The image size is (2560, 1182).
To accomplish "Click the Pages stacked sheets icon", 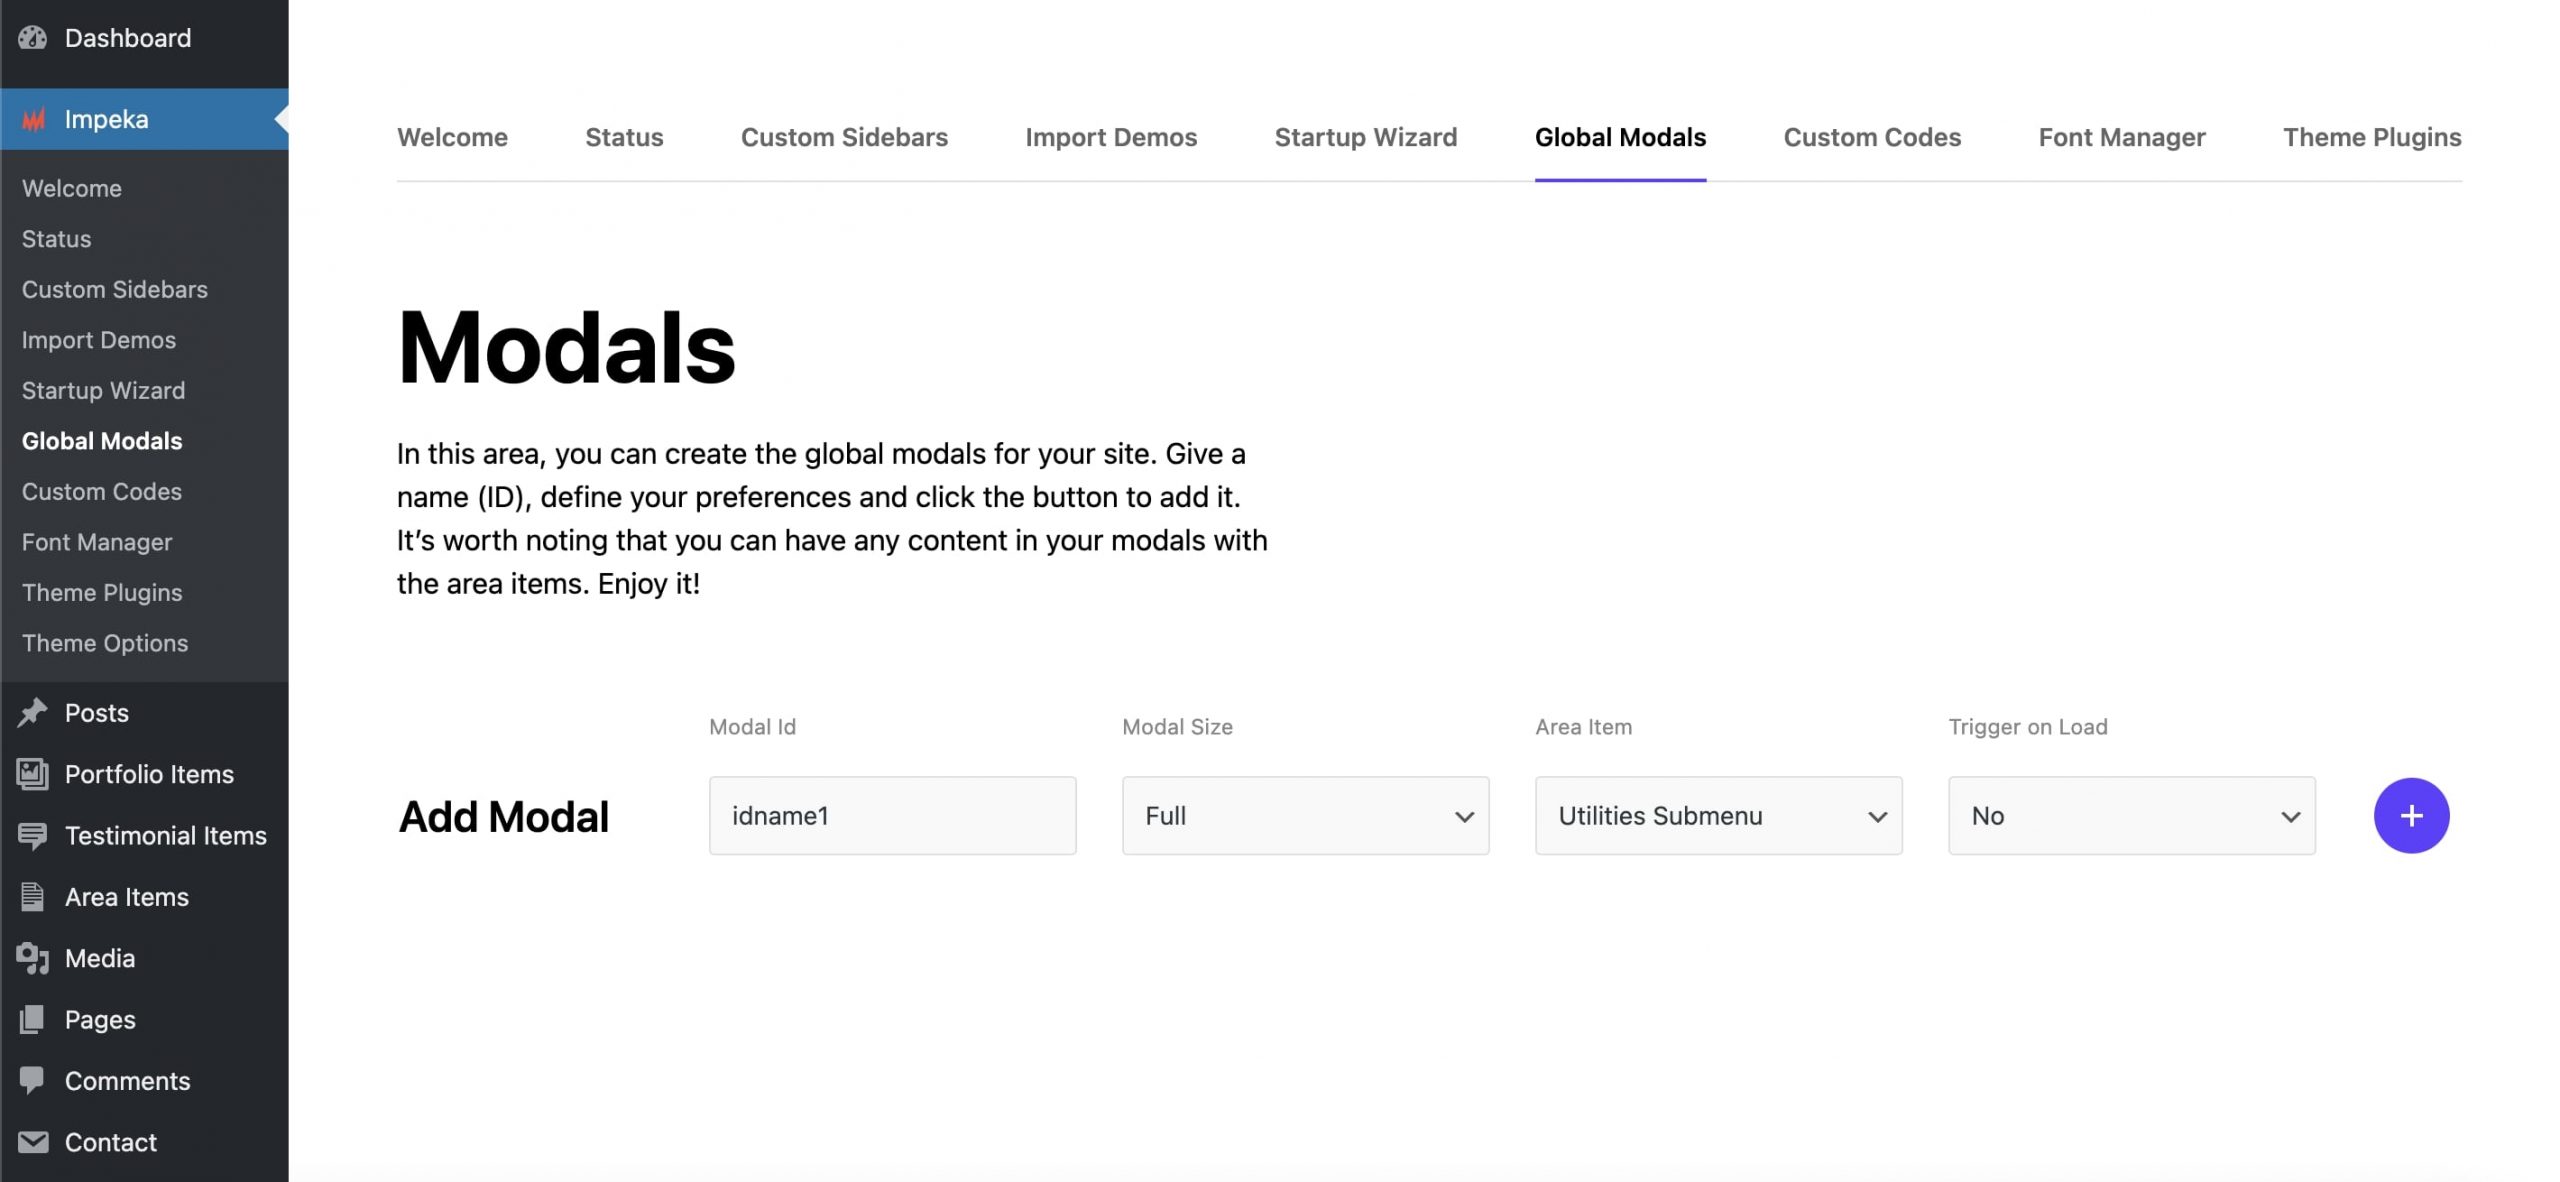I will click(x=32, y=1020).
